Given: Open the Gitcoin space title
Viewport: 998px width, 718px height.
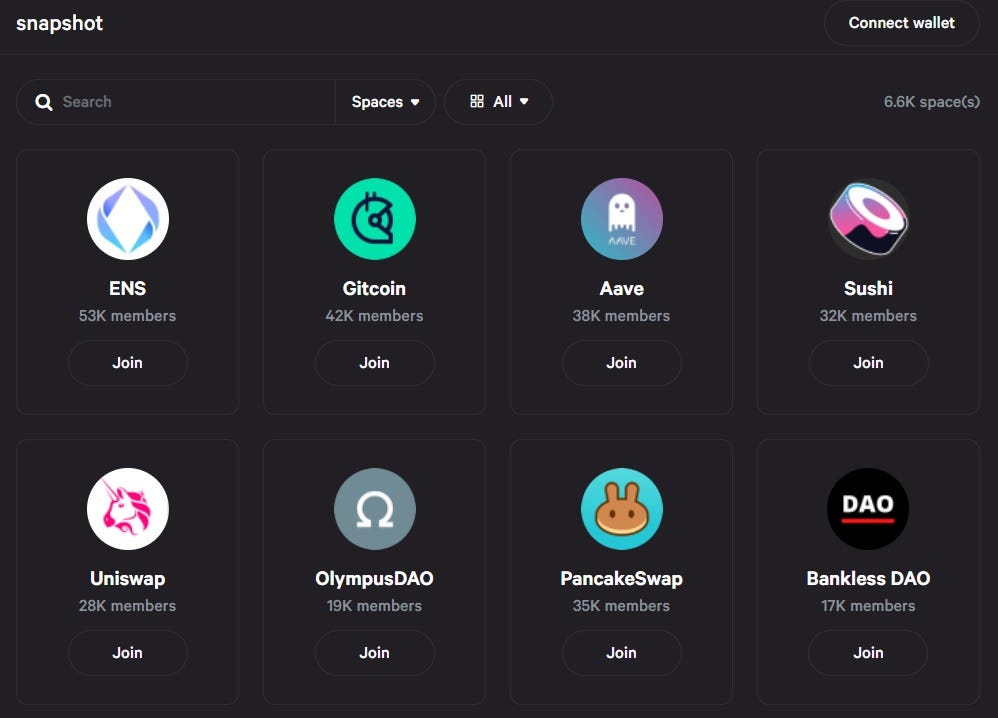Looking at the screenshot, I should [x=374, y=288].
